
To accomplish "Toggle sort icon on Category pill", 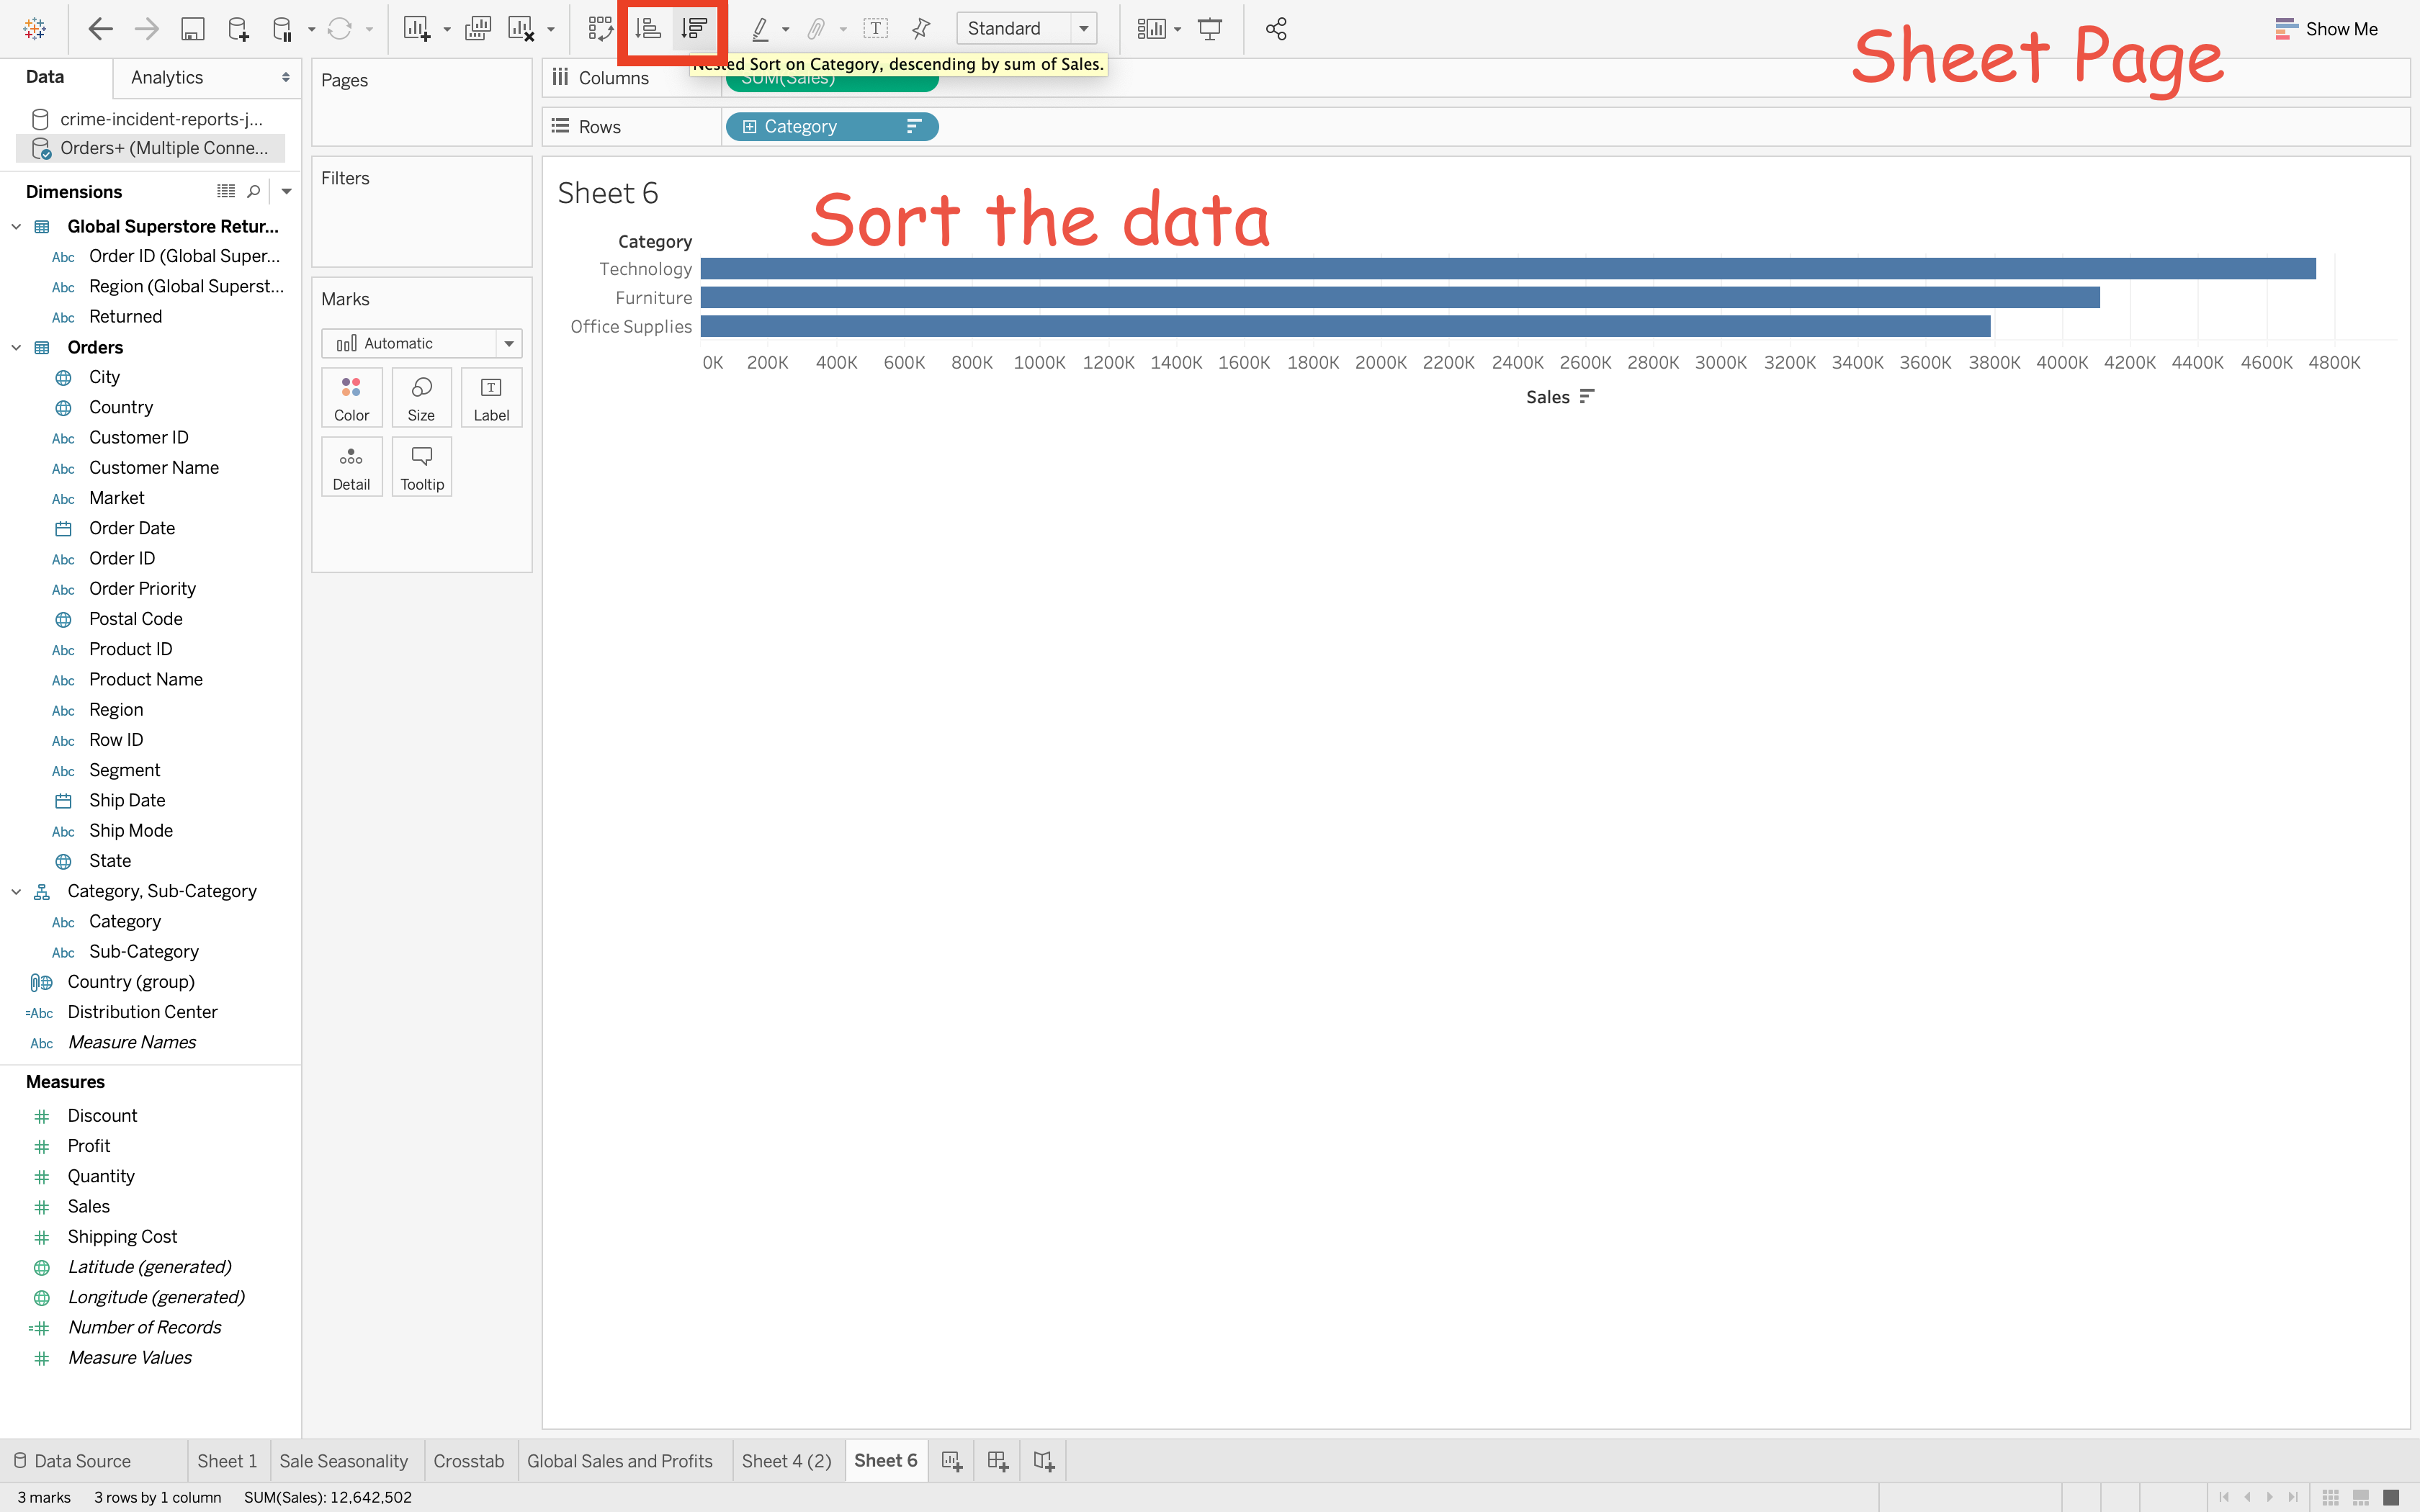I will click(913, 127).
